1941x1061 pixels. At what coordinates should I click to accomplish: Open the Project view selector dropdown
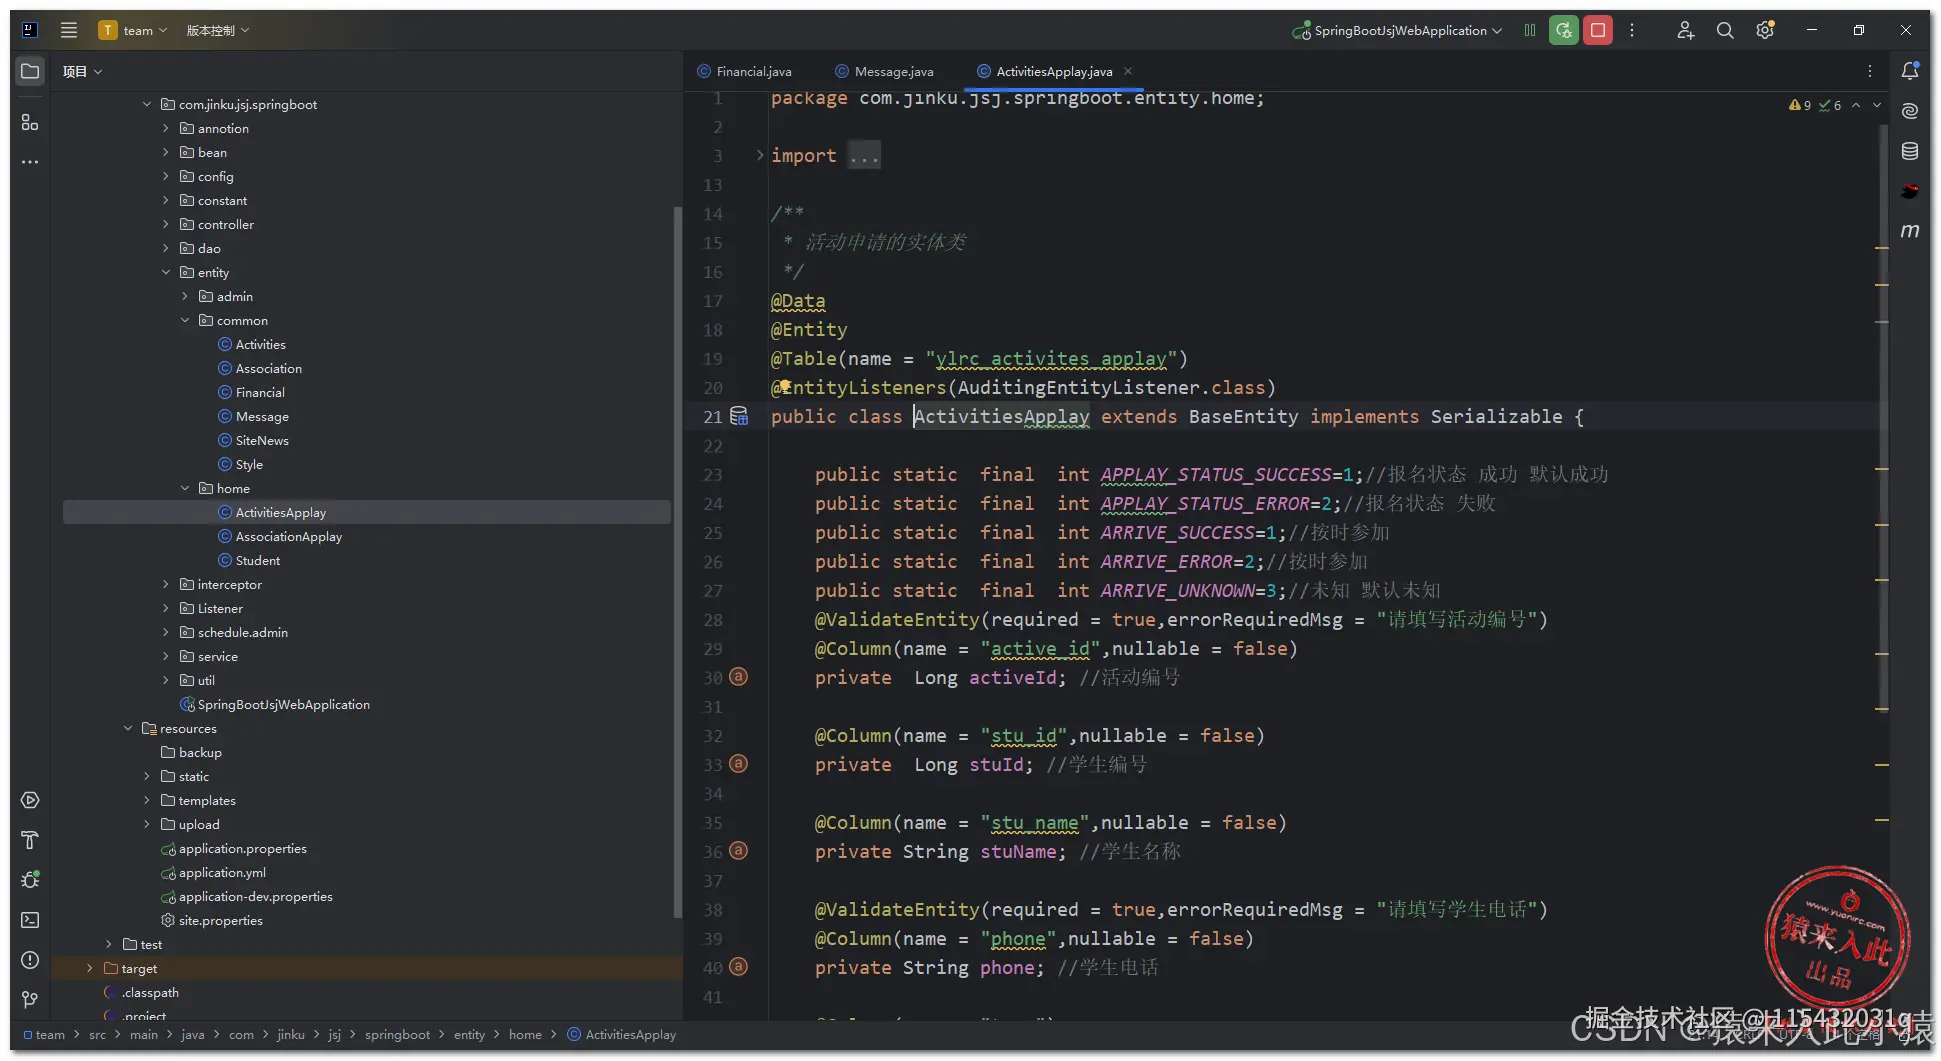pyautogui.click(x=83, y=71)
